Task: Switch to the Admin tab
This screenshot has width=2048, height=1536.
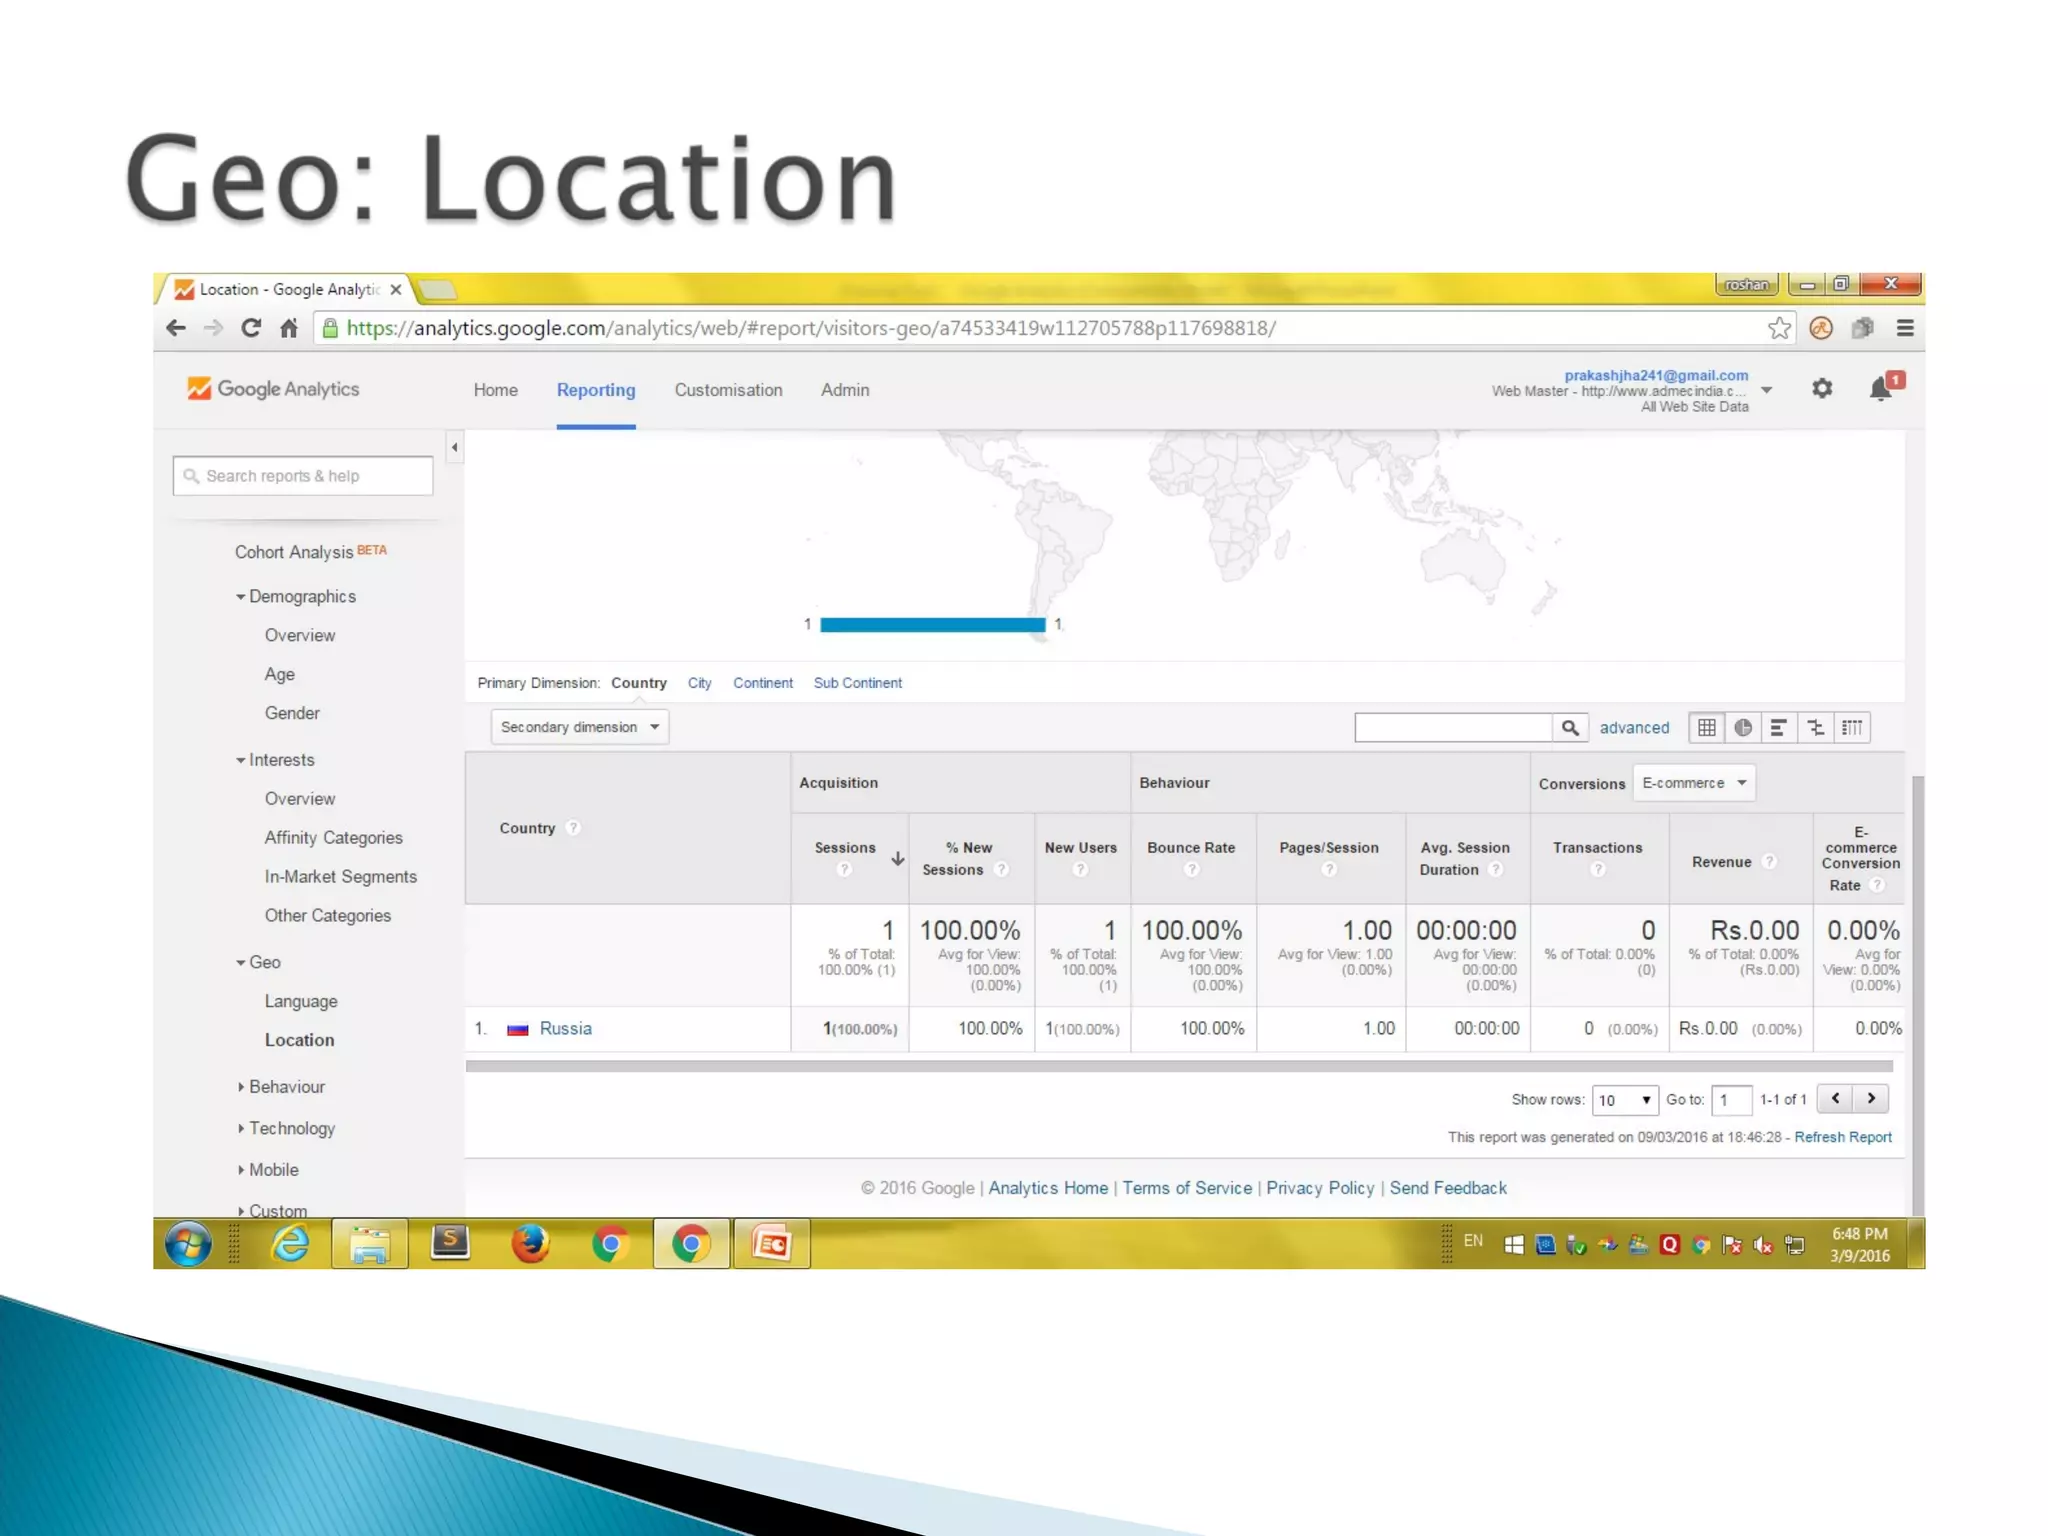Action: (x=845, y=390)
